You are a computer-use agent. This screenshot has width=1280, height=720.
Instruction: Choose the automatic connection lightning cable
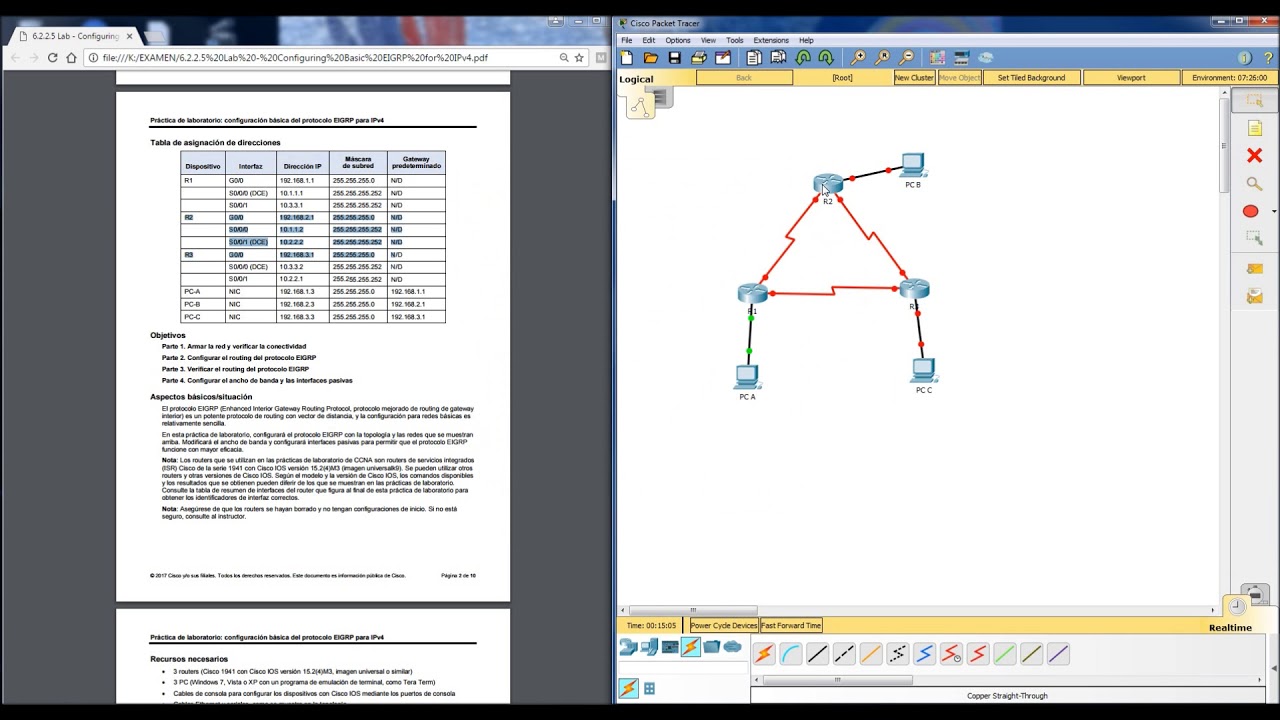764,654
